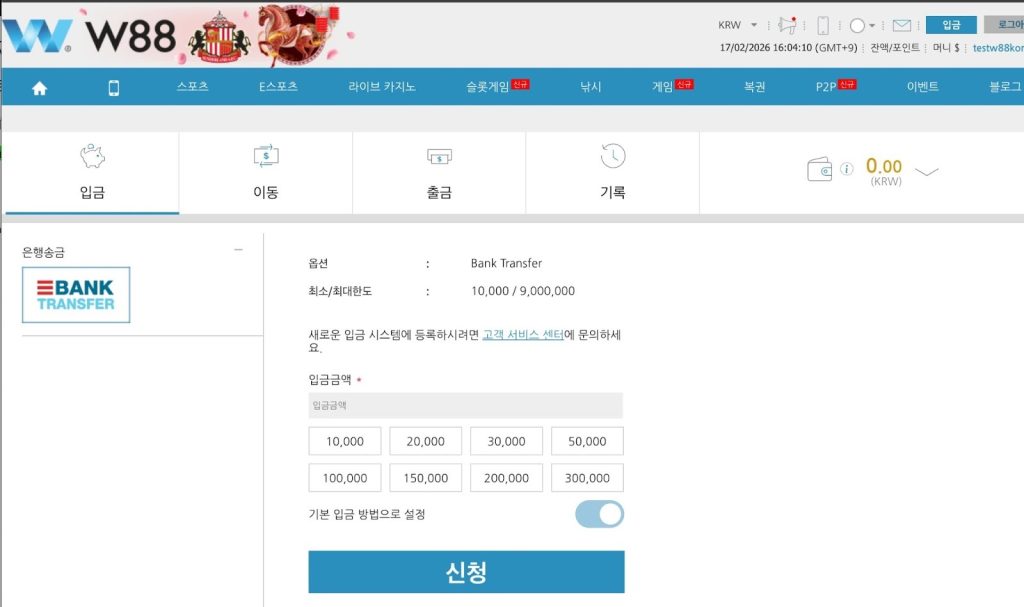This screenshot has height=607, width=1024.
Task: Click 잔액/포인트 in header
Action: pyautogui.click(x=895, y=48)
